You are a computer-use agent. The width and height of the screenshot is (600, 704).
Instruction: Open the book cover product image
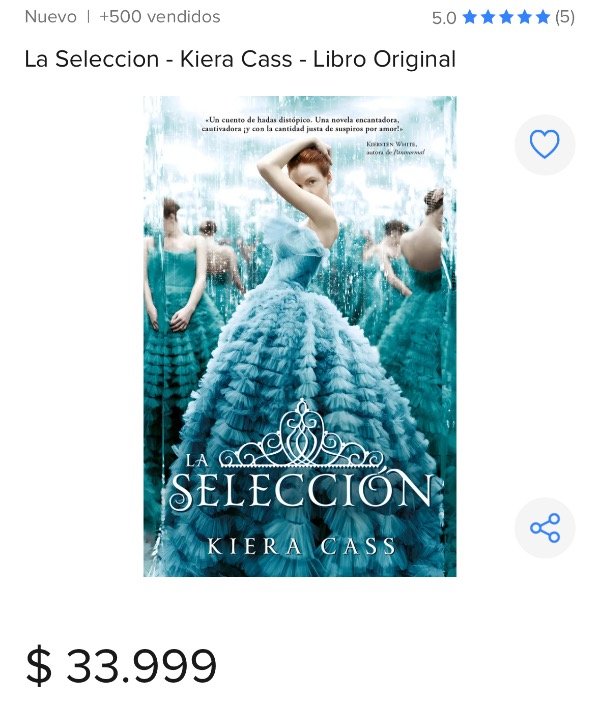[300, 336]
